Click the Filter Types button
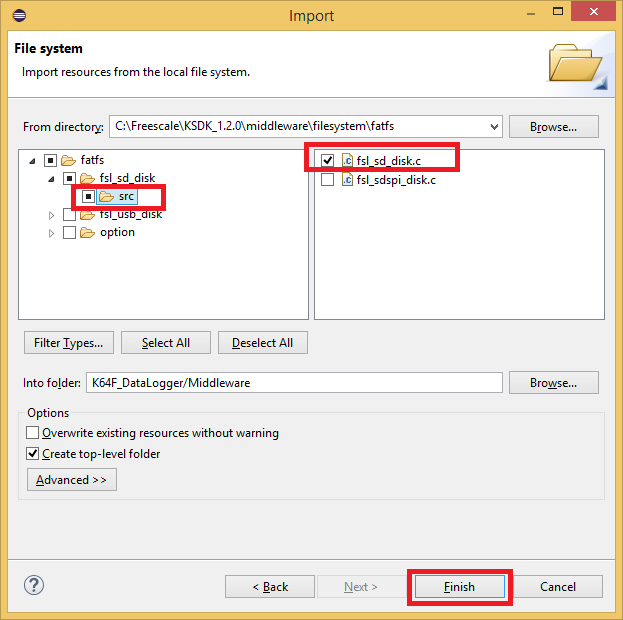Viewport: 623px width, 620px height. click(x=68, y=343)
